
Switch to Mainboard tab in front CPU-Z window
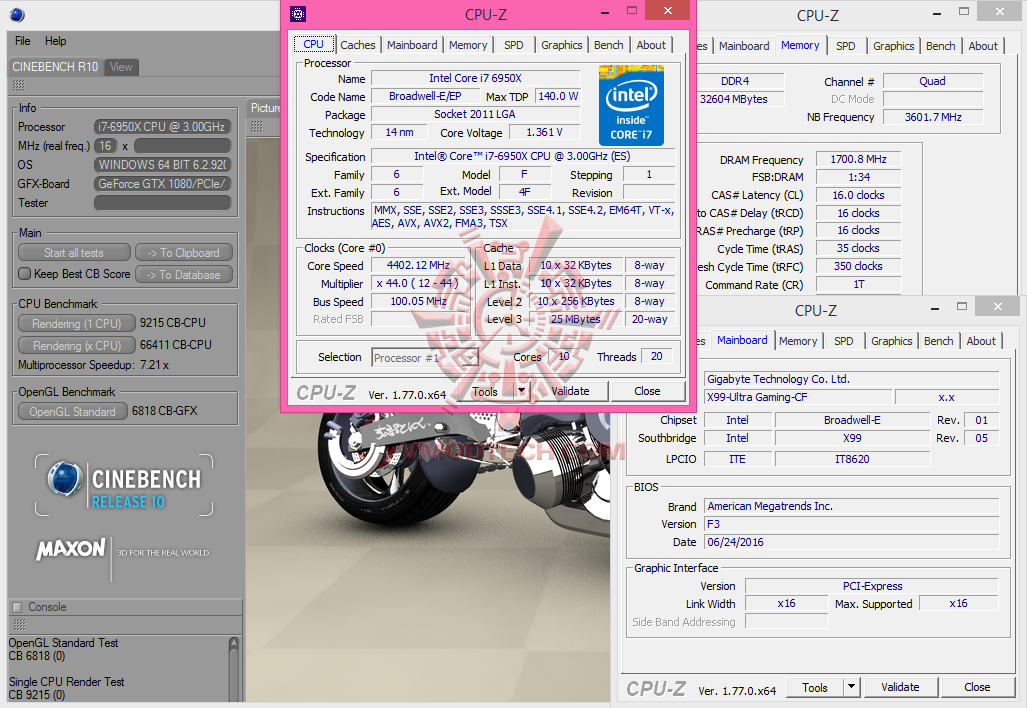point(412,45)
